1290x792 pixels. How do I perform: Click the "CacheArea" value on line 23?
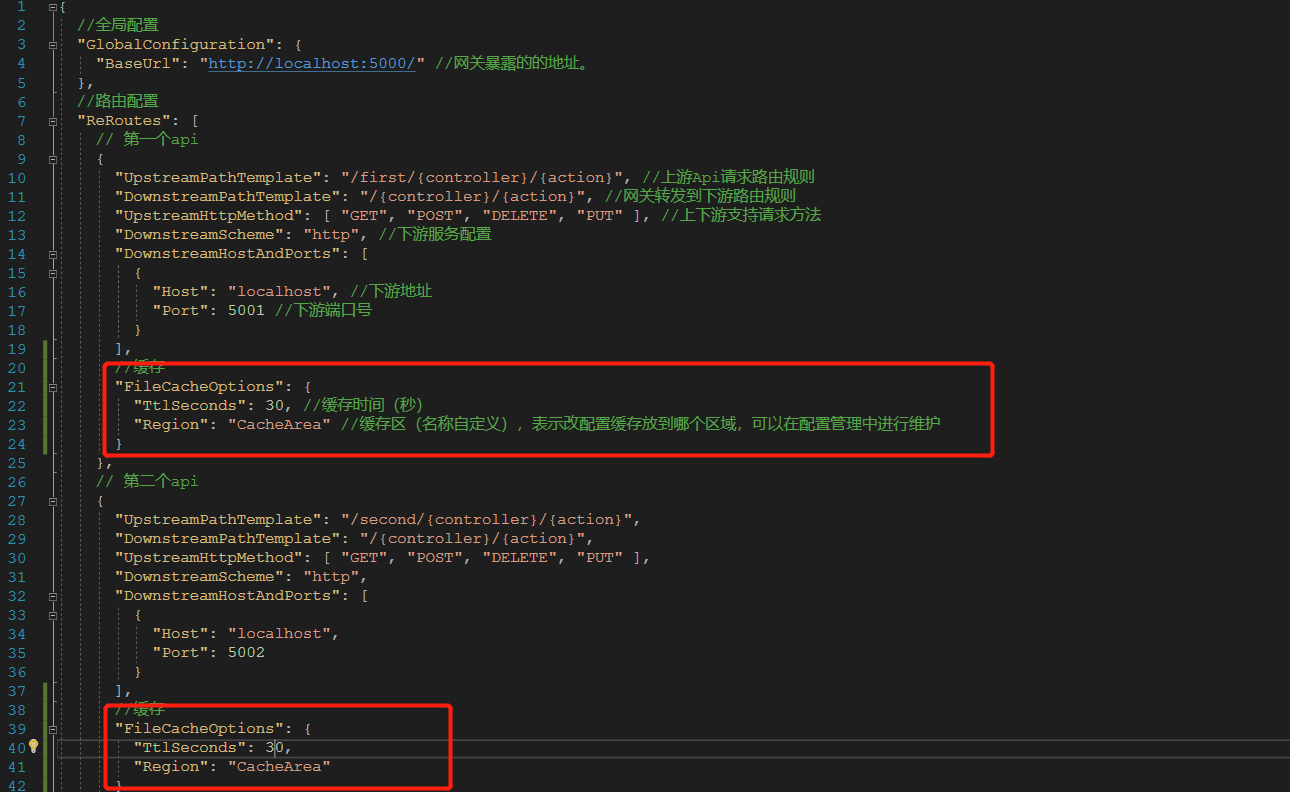coord(279,425)
